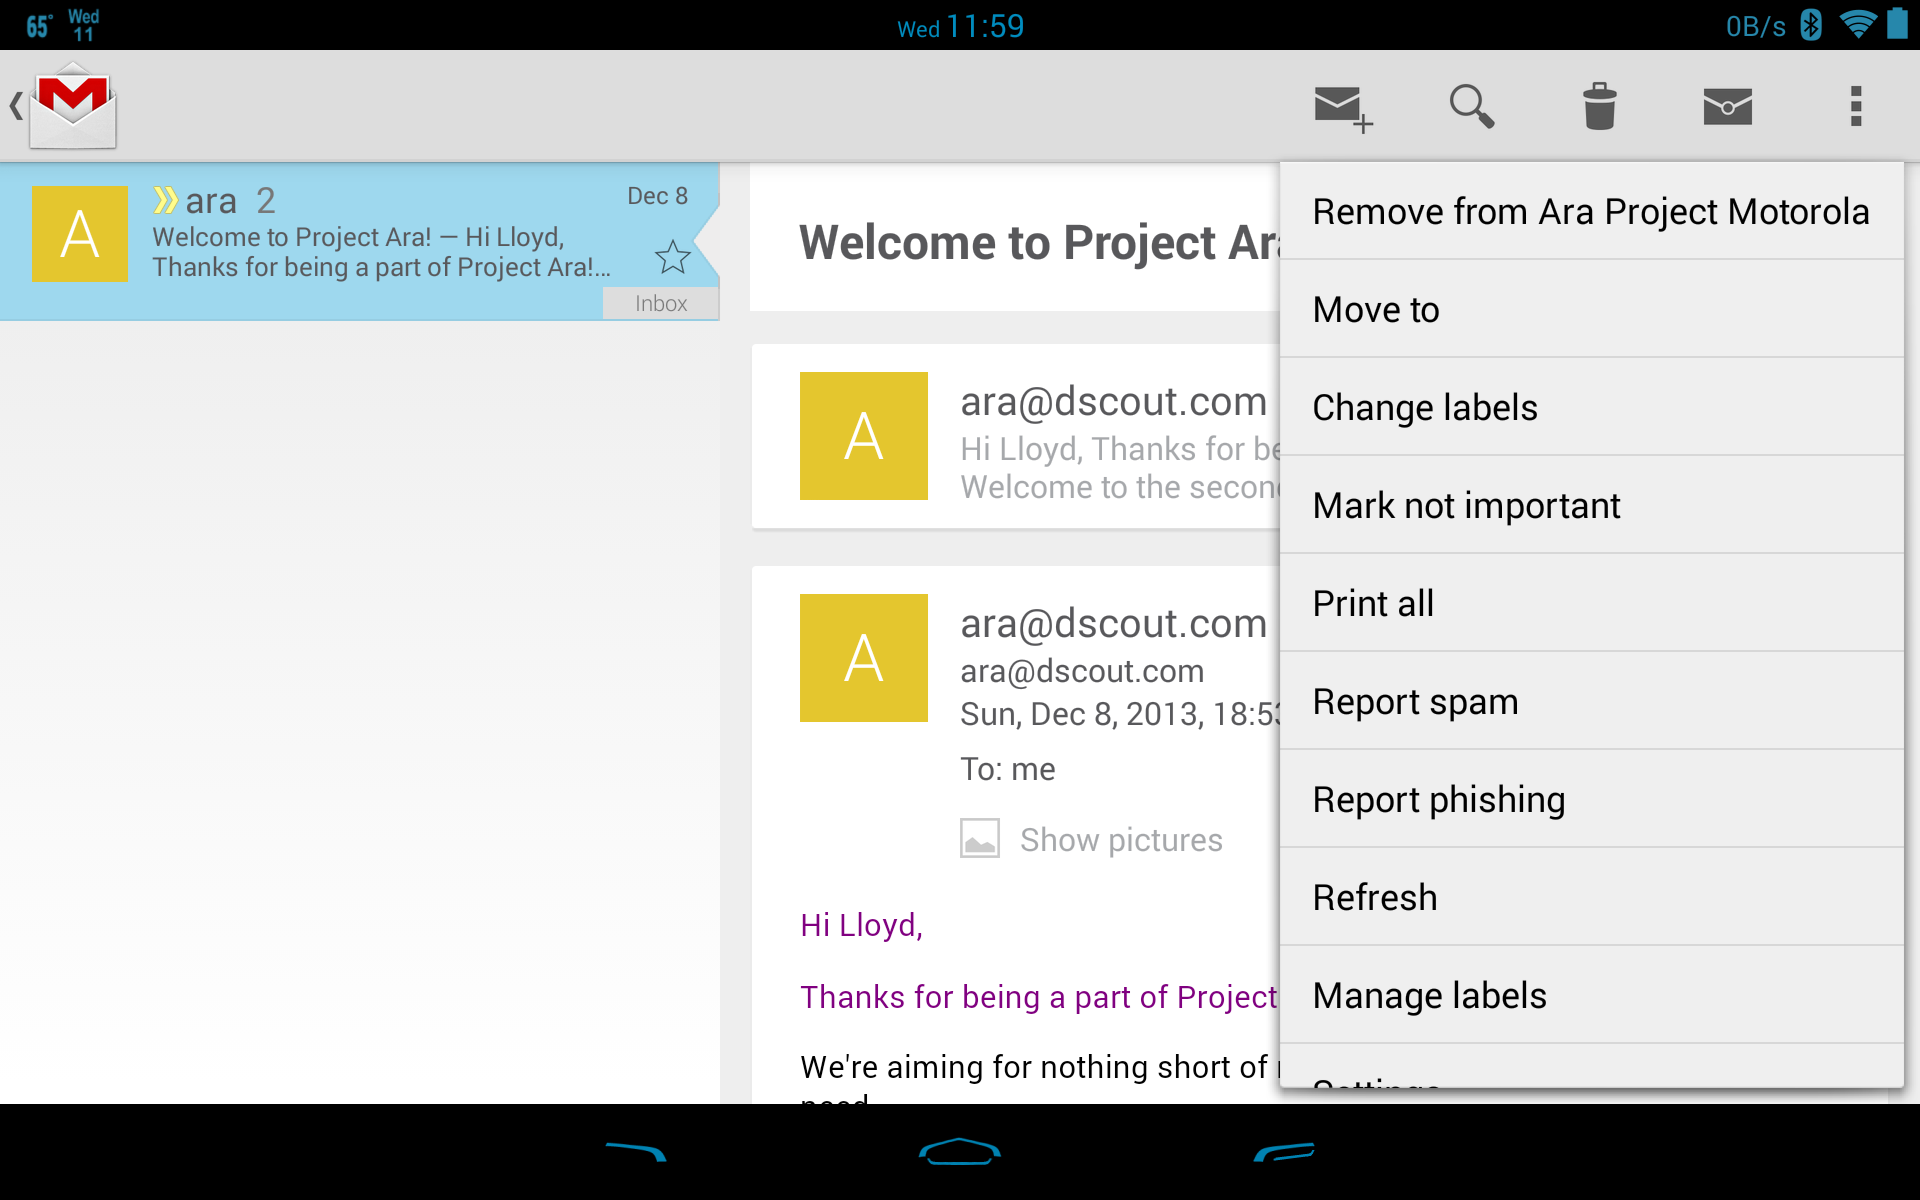Choose Change labels from the menu
Screen dimensions: 1920x1200
1591,408
